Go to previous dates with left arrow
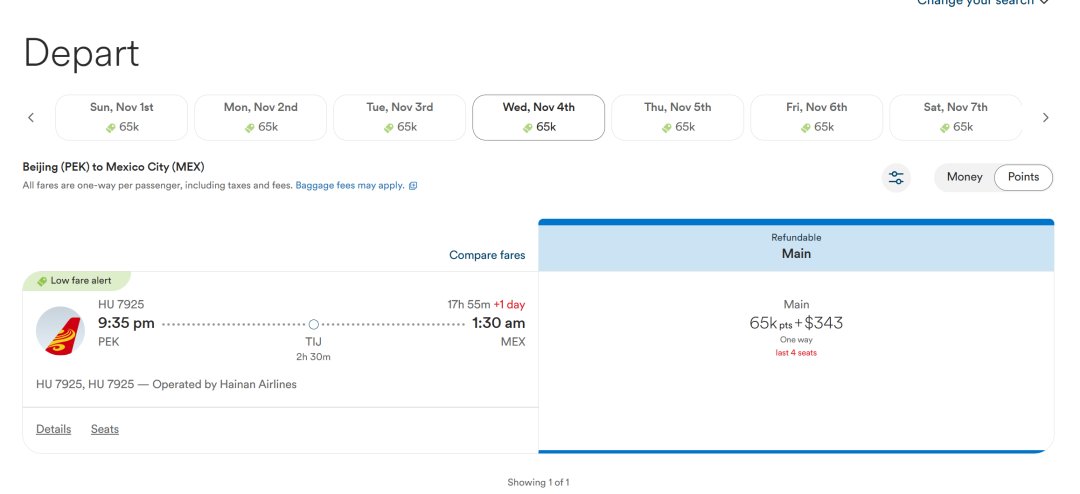Image resolution: width=1080 pixels, height=494 pixels. 31,118
